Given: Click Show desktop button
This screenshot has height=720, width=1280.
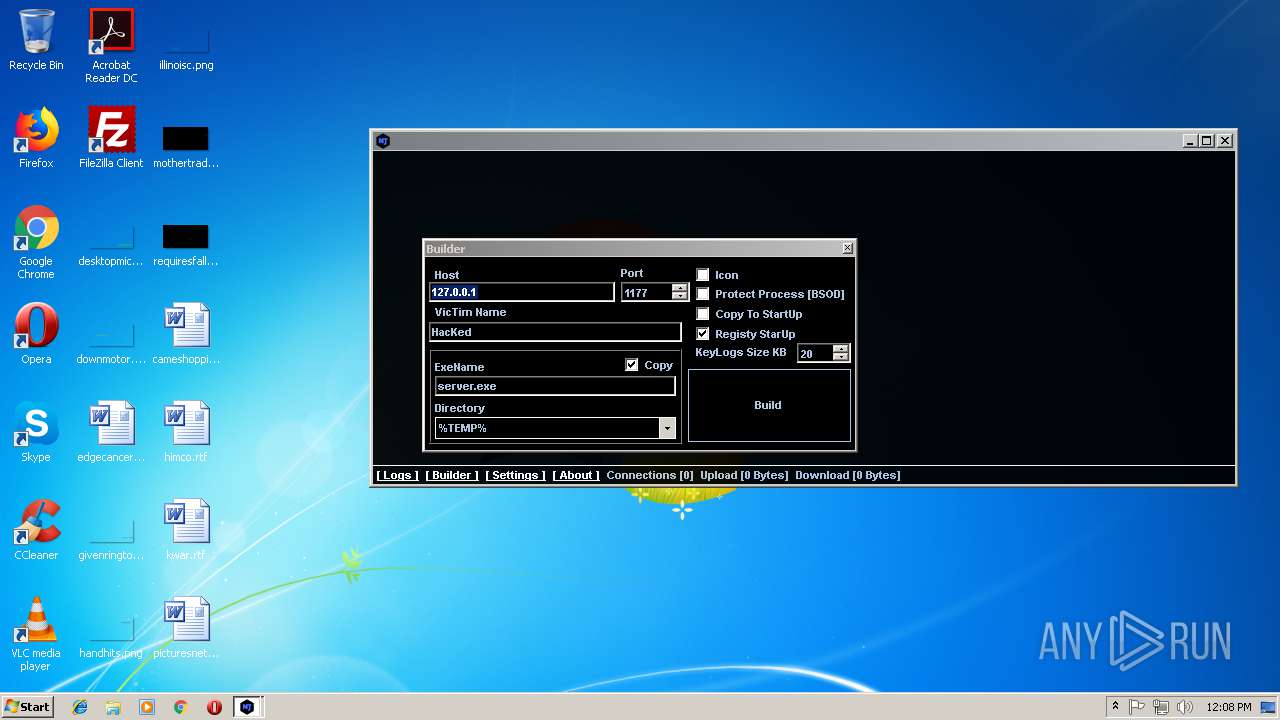Looking at the screenshot, I should [x=1269, y=707].
